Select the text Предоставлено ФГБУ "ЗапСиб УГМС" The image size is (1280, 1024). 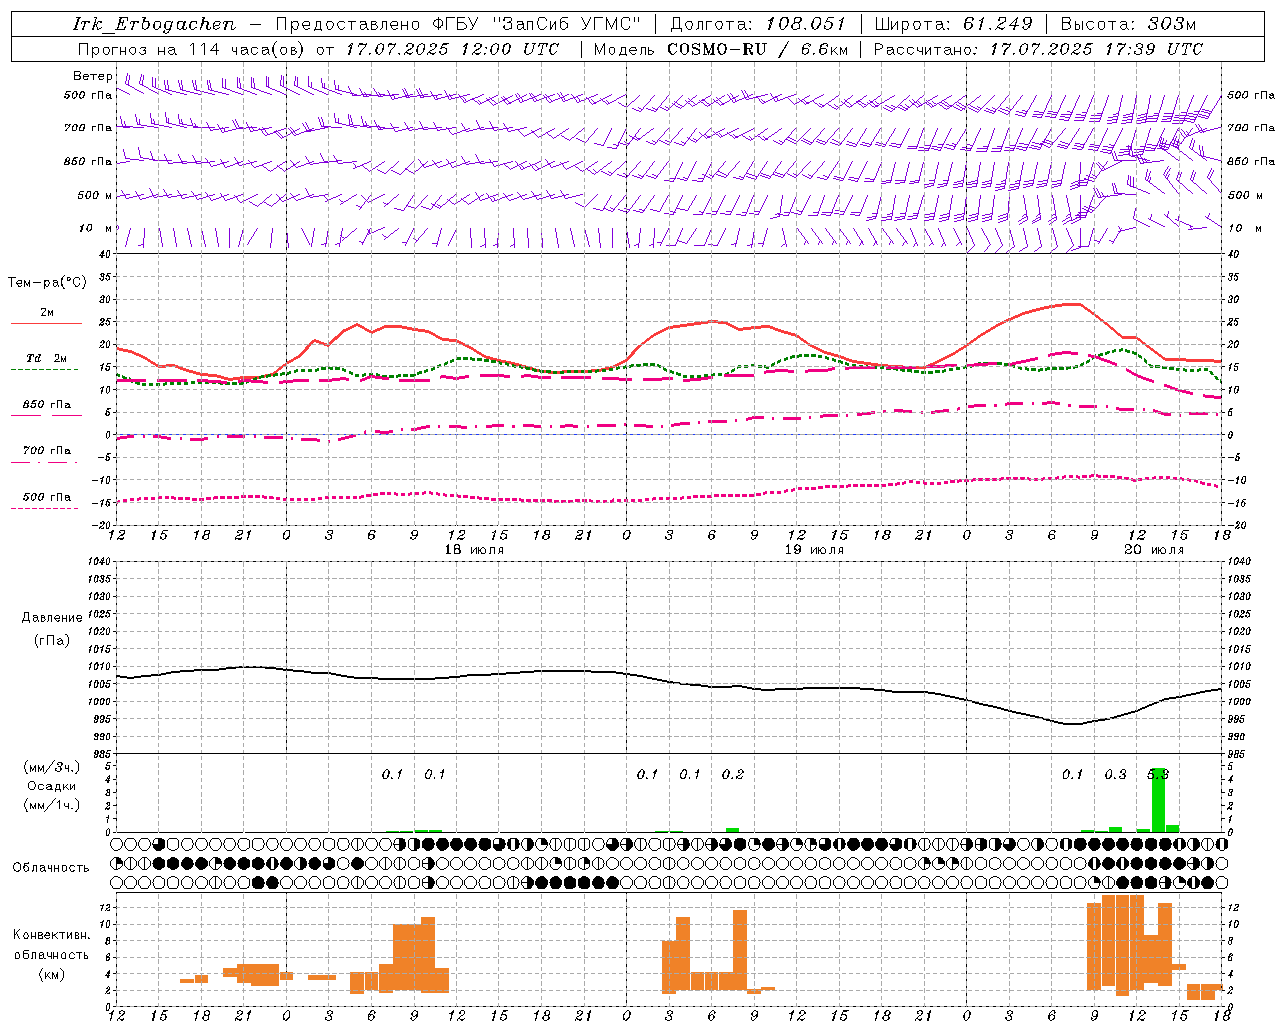pos(458,24)
